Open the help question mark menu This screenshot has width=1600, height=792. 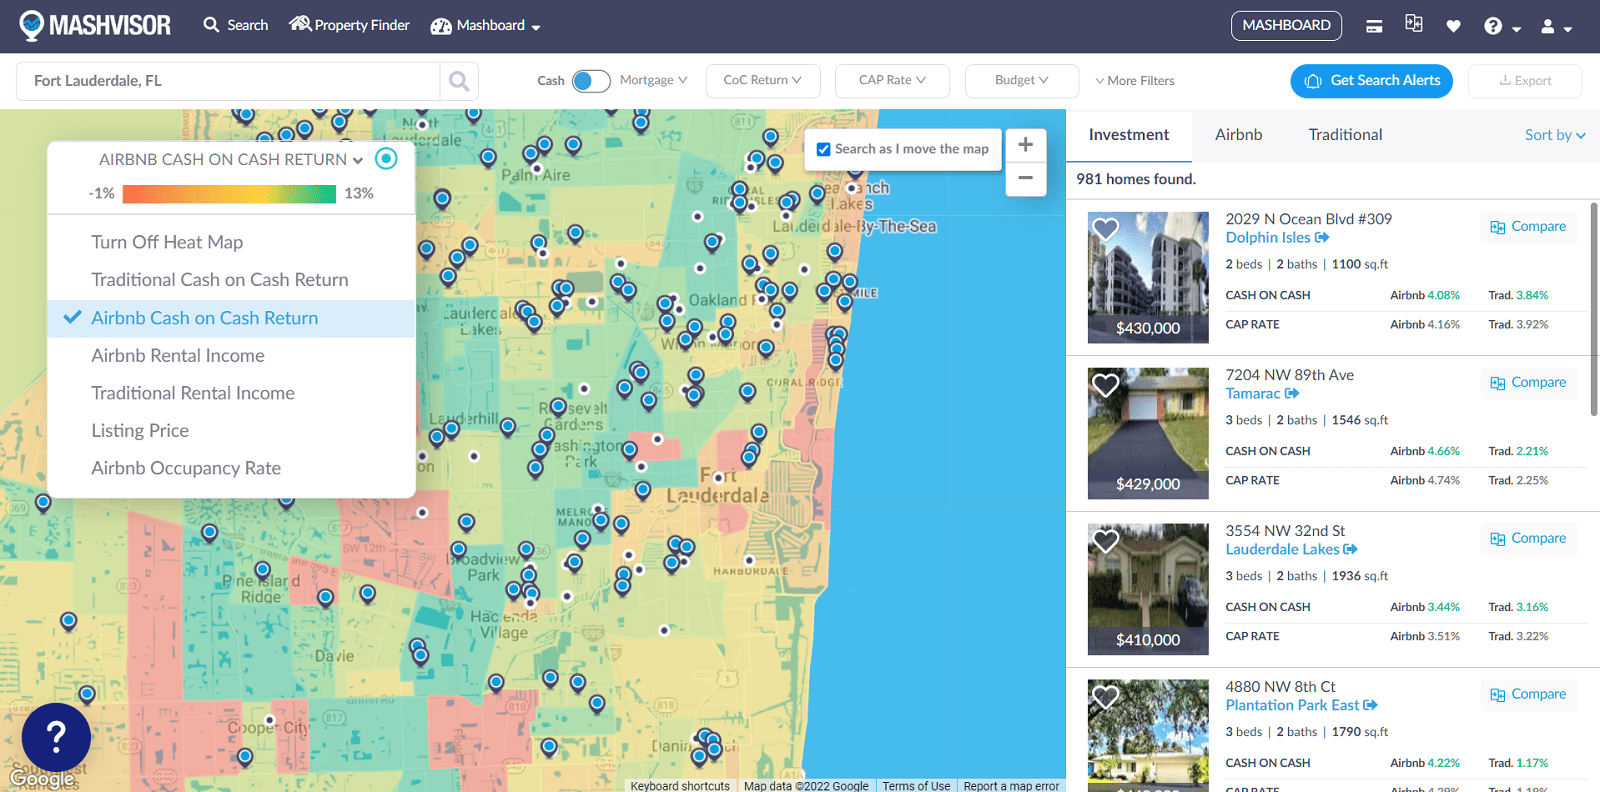click(x=1502, y=27)
